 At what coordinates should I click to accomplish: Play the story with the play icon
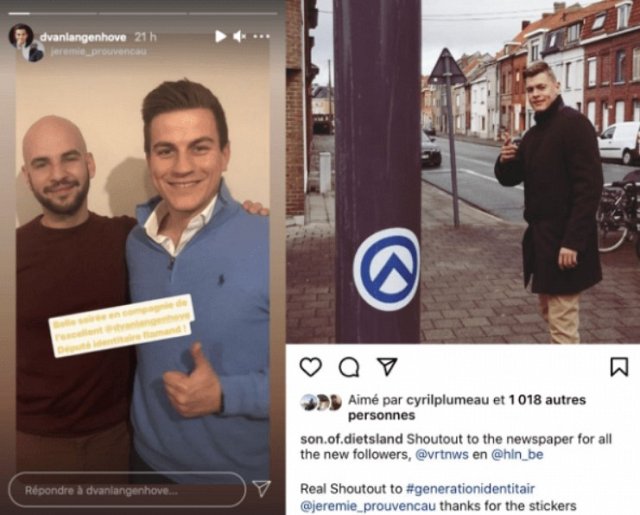[x=220, y=37]
